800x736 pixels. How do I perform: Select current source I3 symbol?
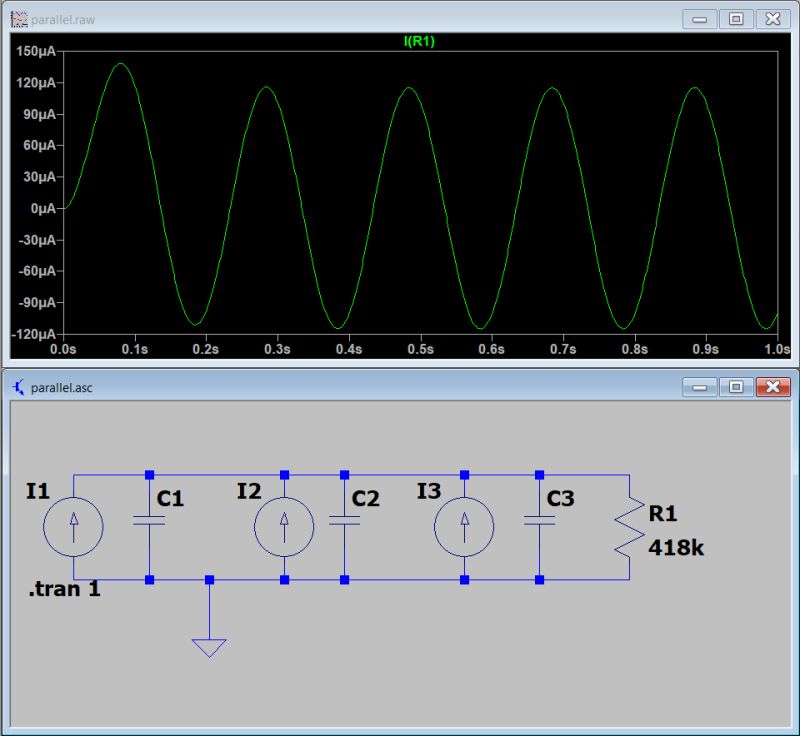point(463,525)
